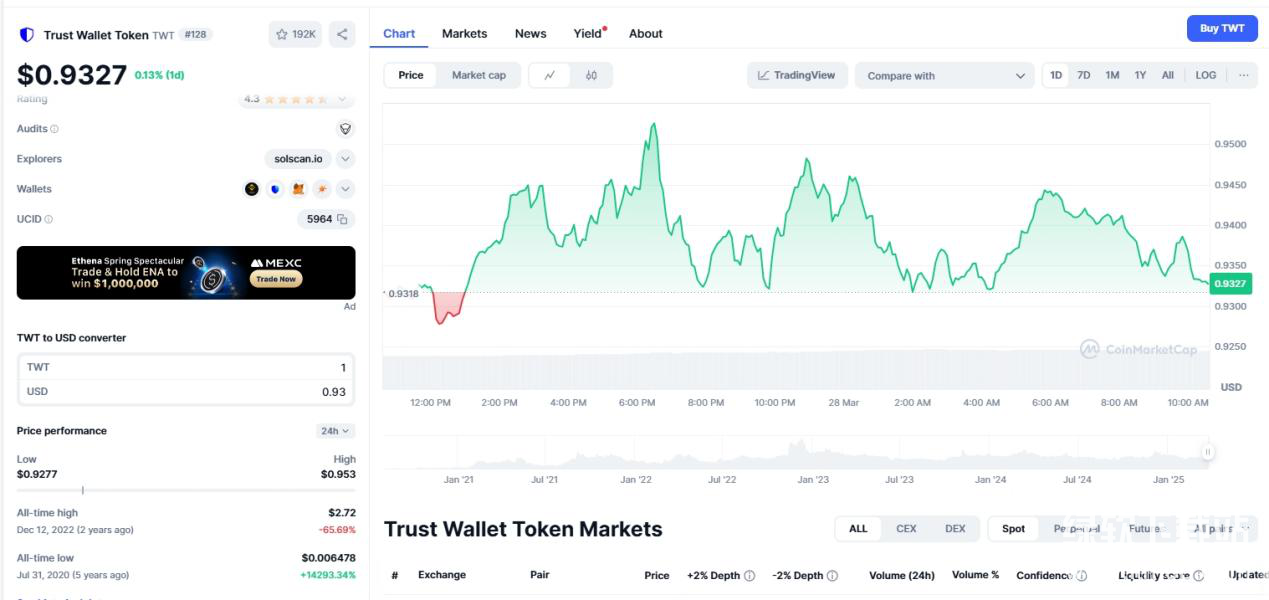Screen dimensions: 1269x600
Task: Open the Compare with dropdown
Action: [x=944, y=76]
